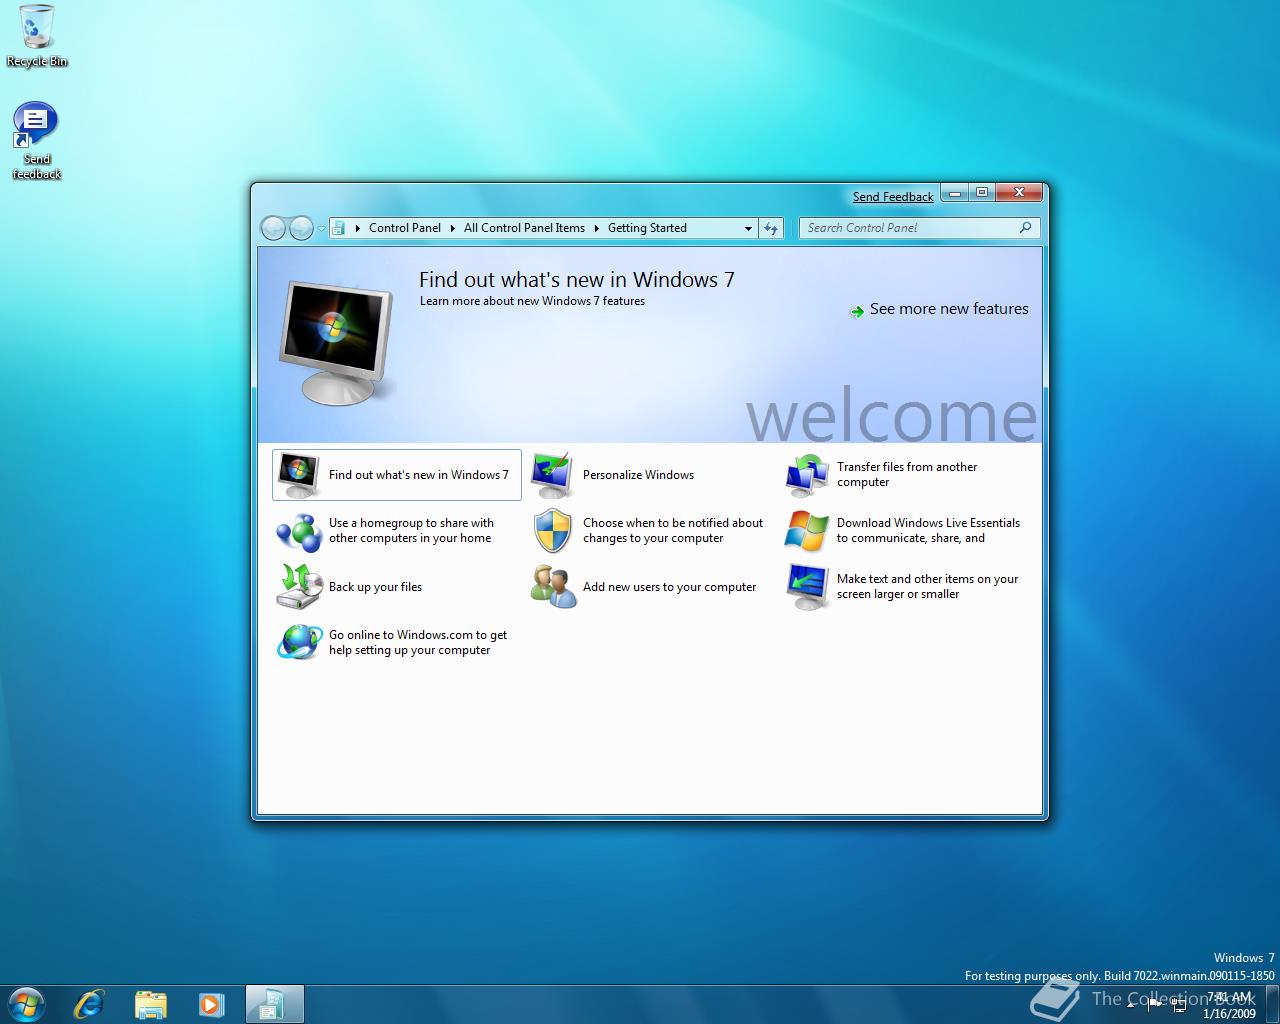1280x1024 pixels.
Task: Maximize the Getting Started window
Action: (982, 193)
